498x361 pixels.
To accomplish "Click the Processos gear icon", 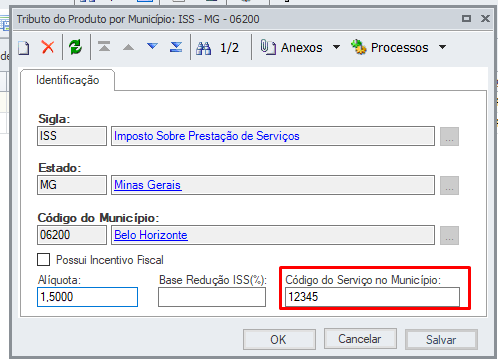I will point(359,47).
